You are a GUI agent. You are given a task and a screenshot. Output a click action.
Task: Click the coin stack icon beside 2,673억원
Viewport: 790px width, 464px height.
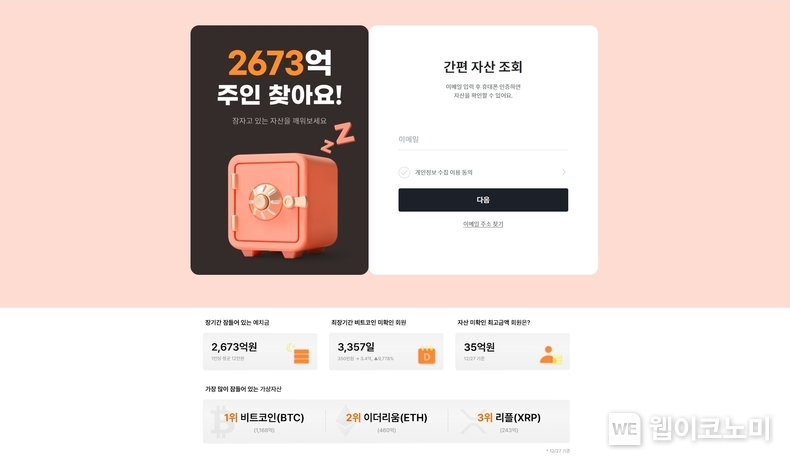point(298,353)
